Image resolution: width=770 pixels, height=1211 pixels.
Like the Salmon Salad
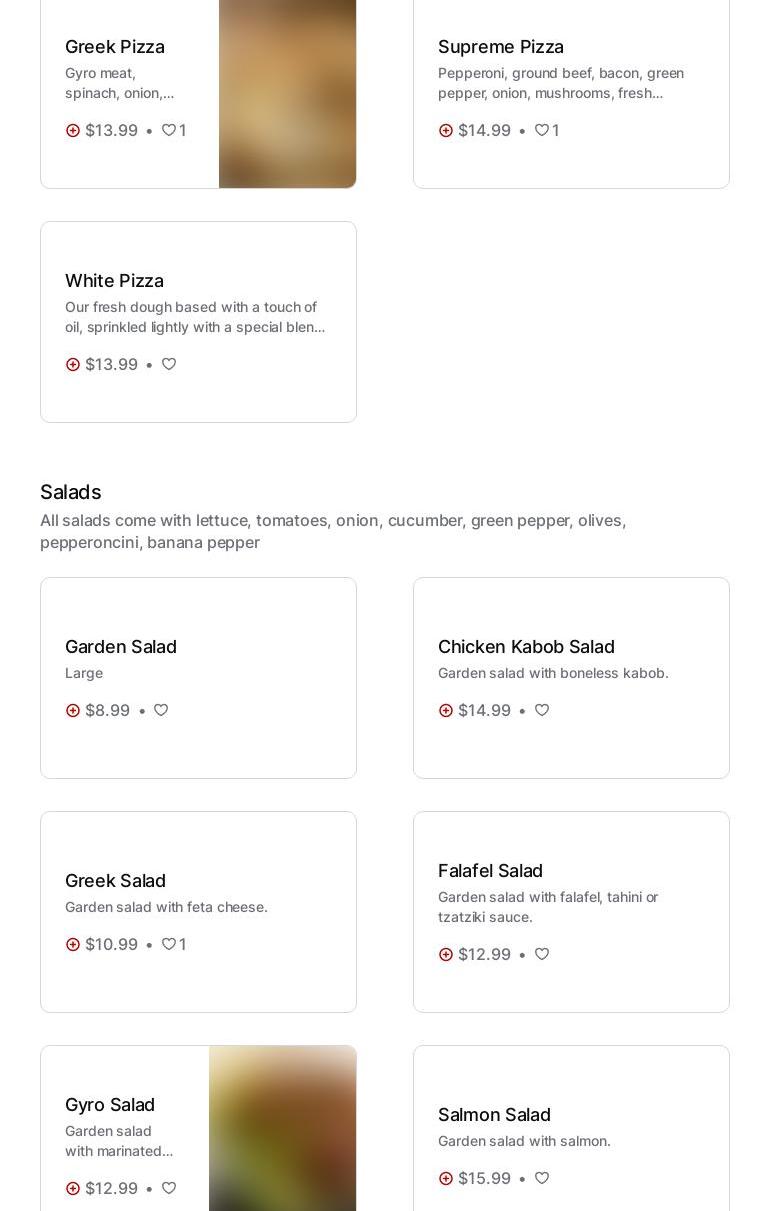click(542, 1178)
